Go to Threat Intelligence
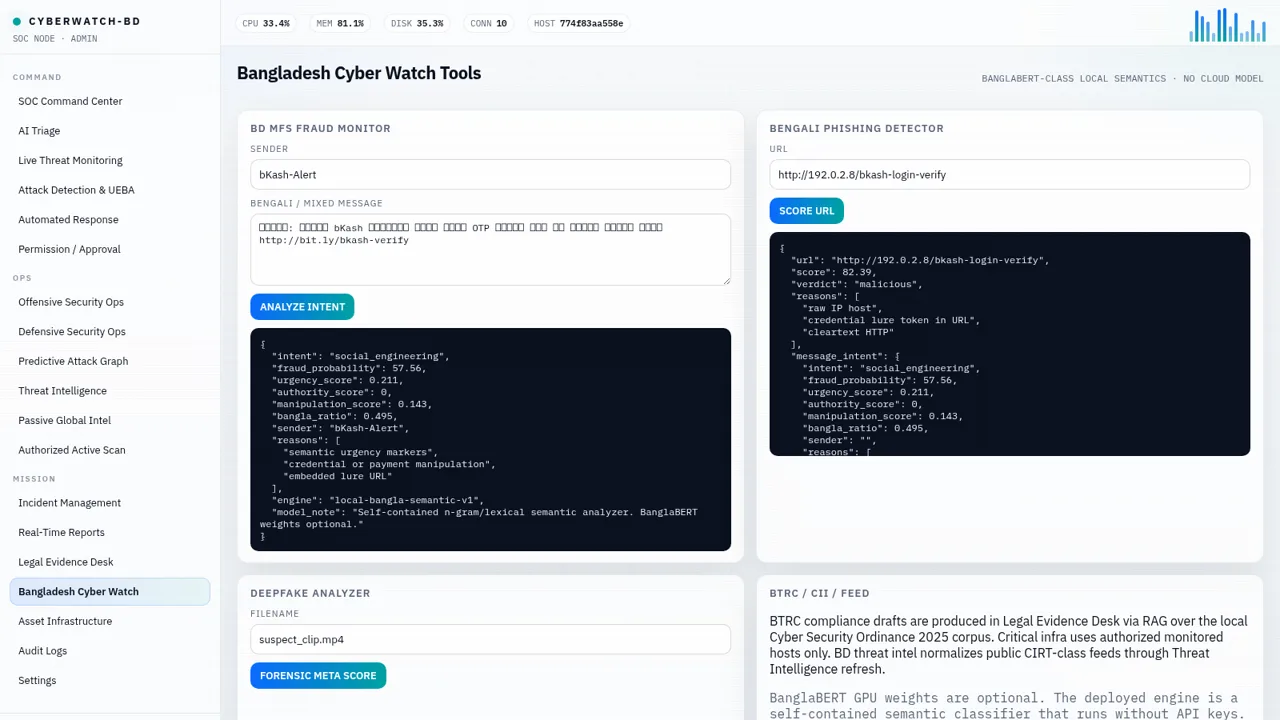Viewport: 1280px width, 720px height. pos(110,391)
